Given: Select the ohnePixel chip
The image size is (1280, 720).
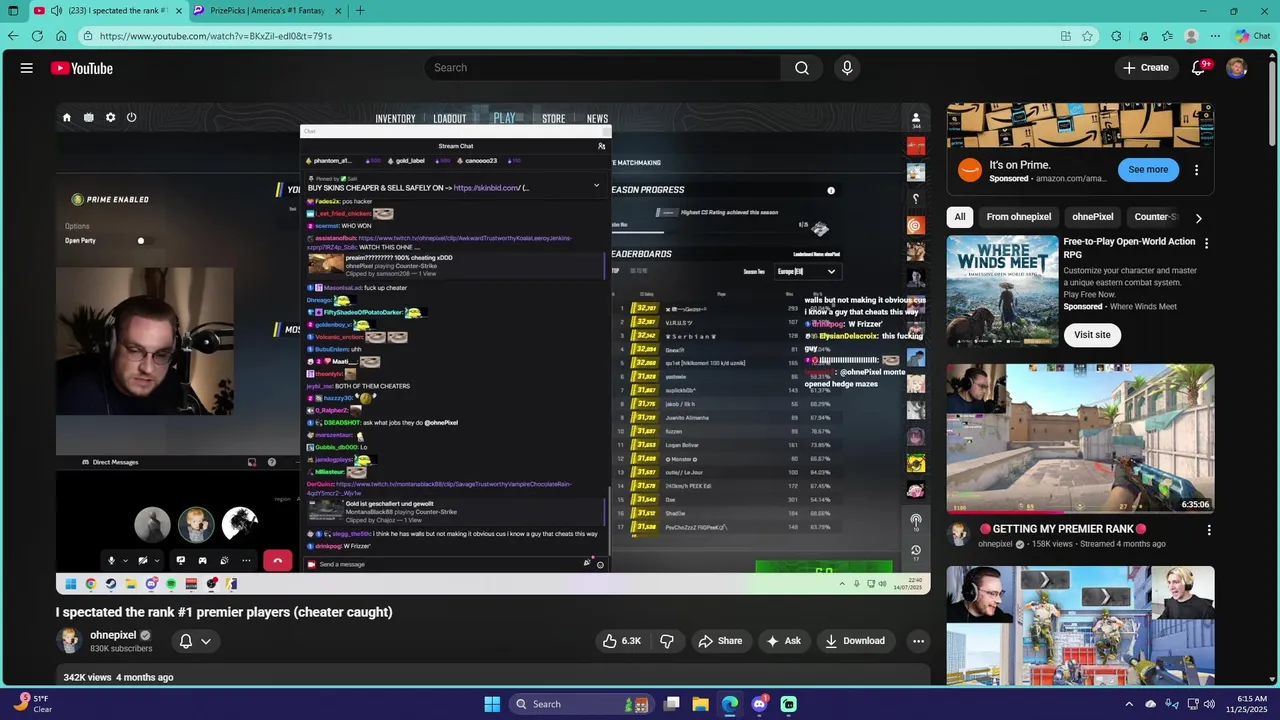Looking at the screenshot, I should tap(1093, 217).
